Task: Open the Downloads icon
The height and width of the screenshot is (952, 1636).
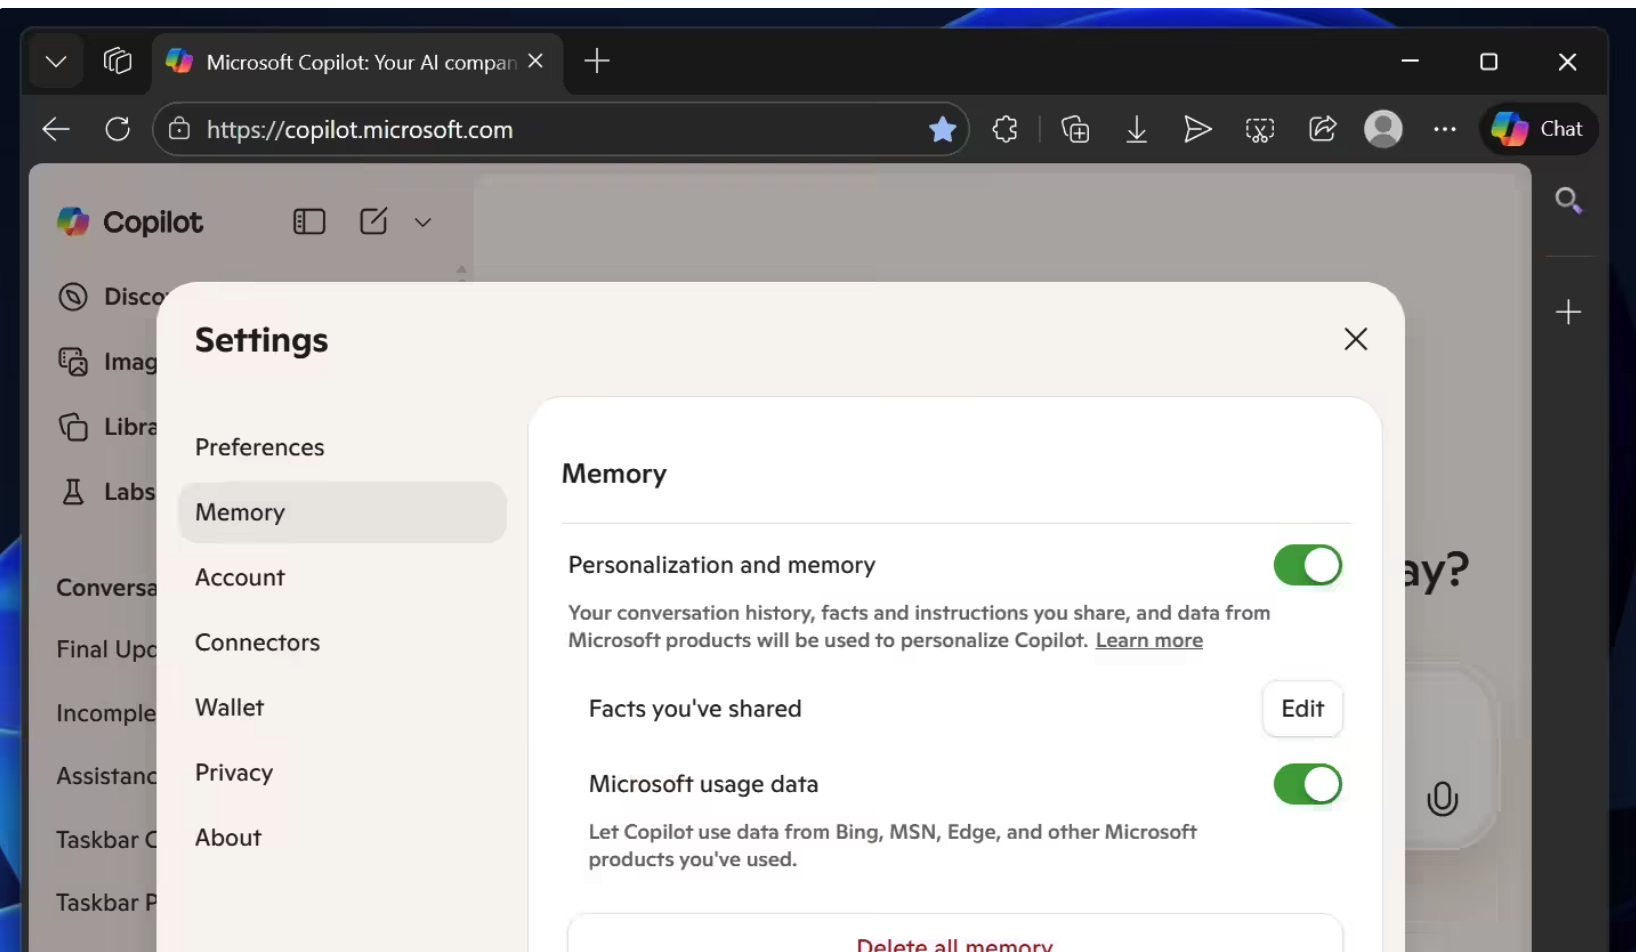Action: pyautogui.click(x=1136, y=129)
